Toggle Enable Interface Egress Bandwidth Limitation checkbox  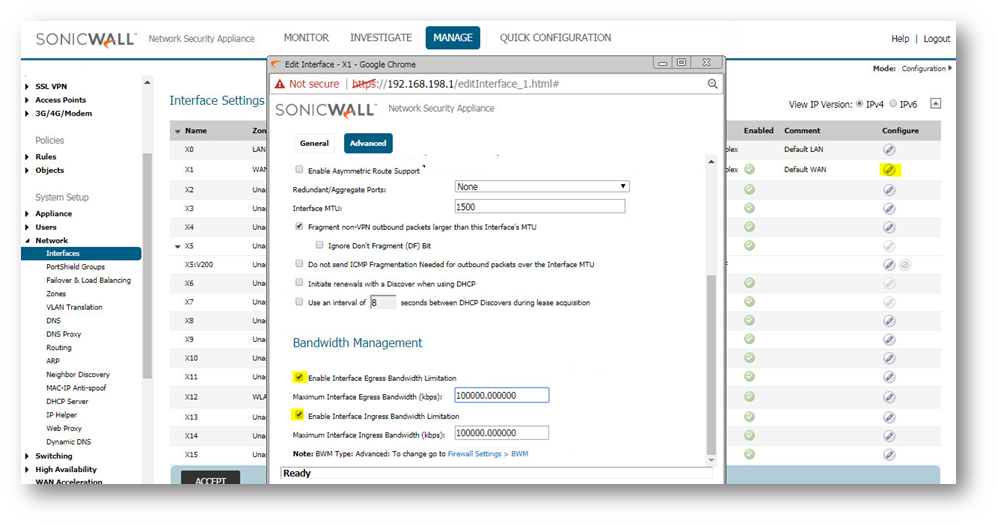tap(299, 378)
